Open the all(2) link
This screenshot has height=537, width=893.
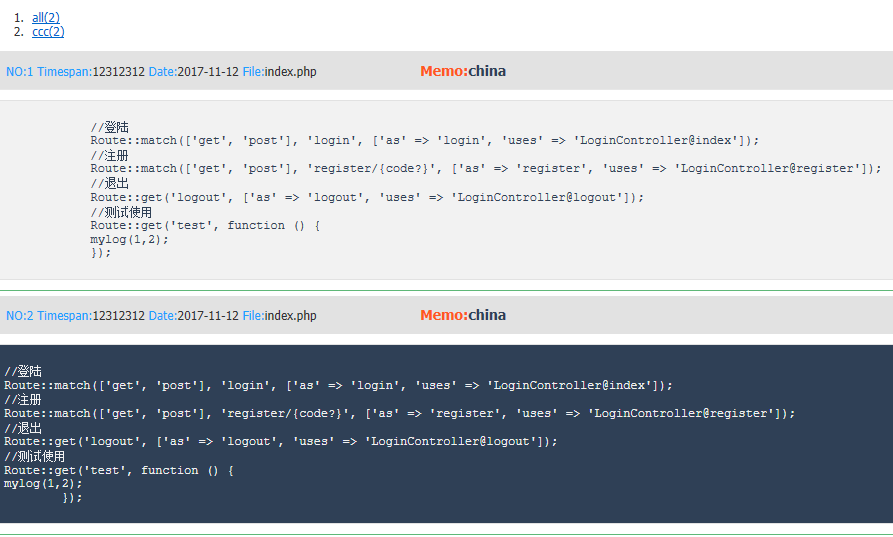pyautogui.click(x=46, y=18)
